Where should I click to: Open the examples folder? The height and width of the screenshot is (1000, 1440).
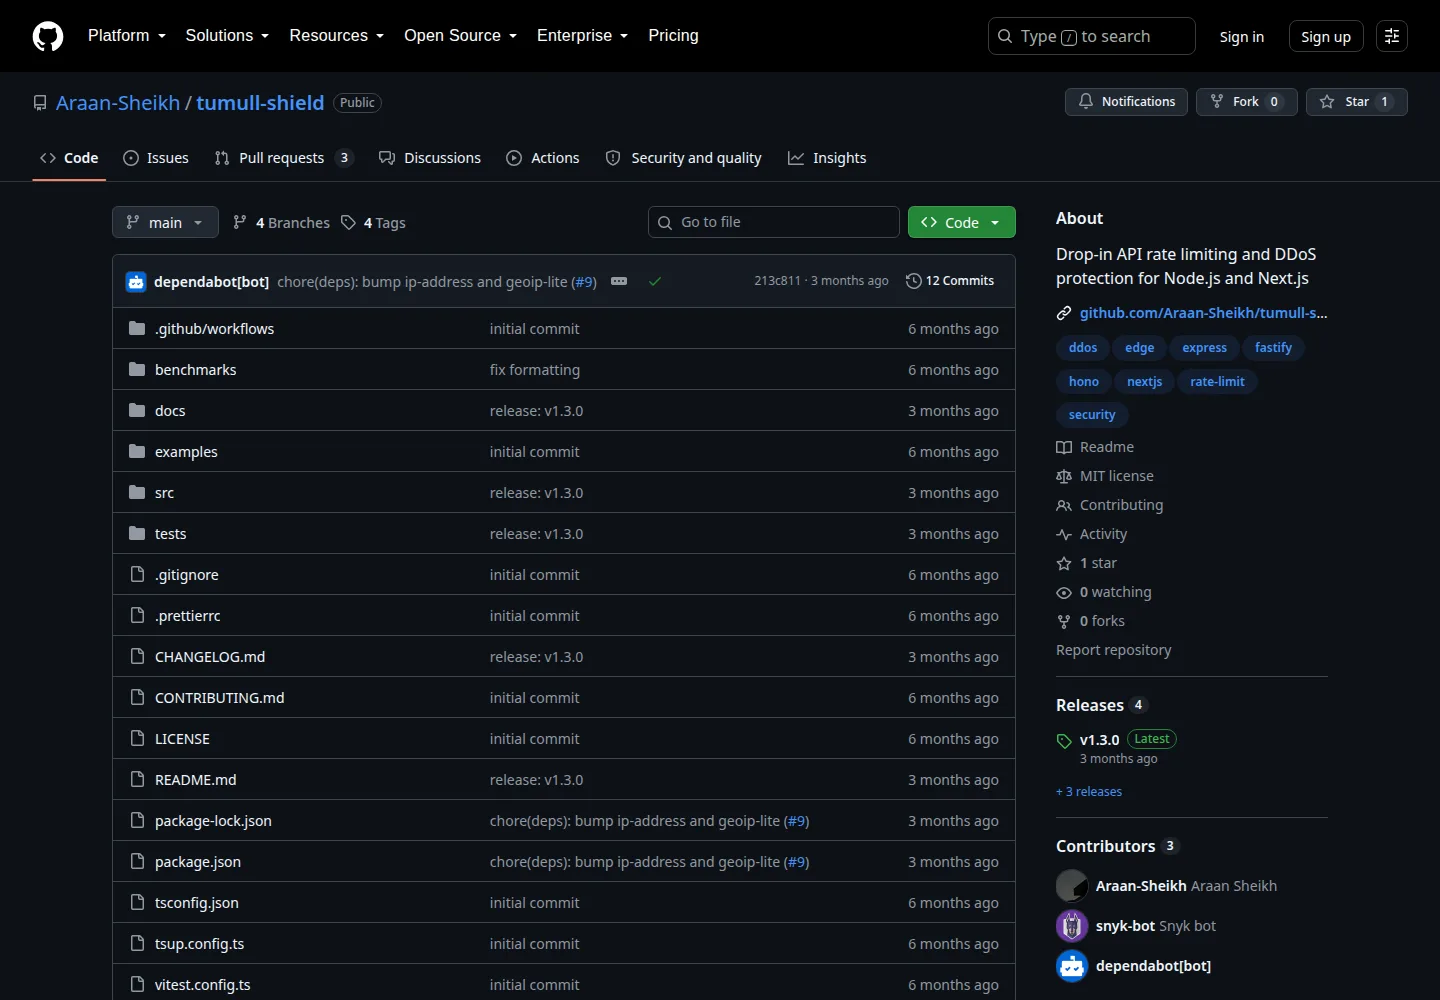click(186, 452)
